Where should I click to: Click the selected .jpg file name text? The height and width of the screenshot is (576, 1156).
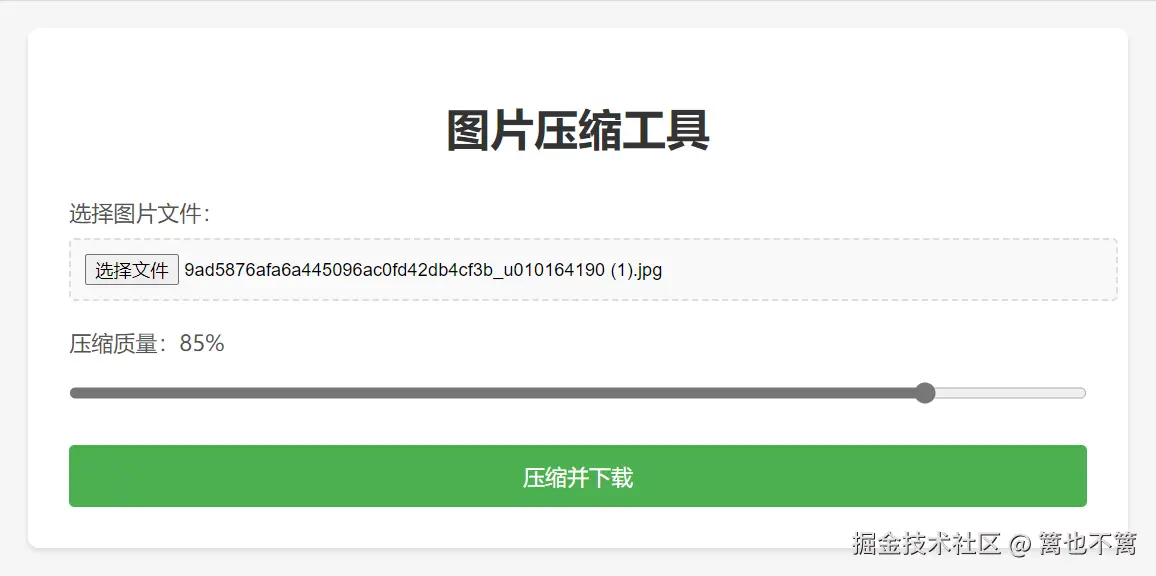423,270
